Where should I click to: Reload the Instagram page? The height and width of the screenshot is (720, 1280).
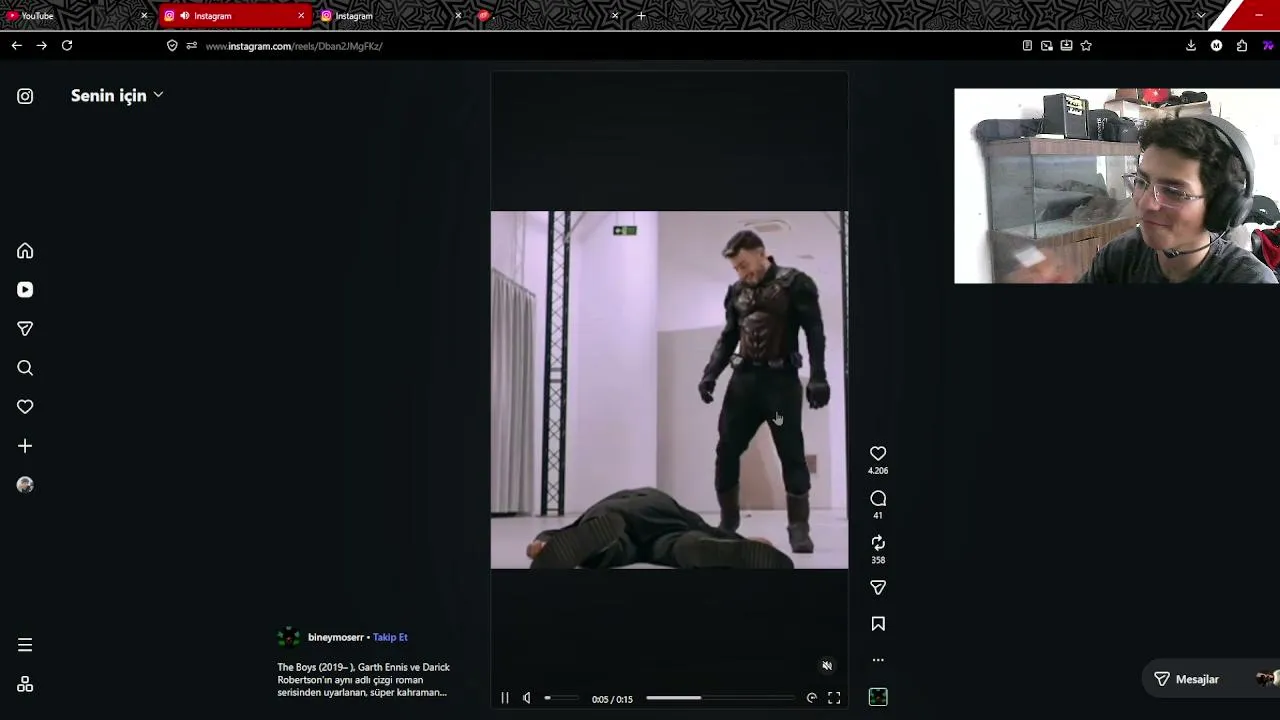[x=67, y=46]
